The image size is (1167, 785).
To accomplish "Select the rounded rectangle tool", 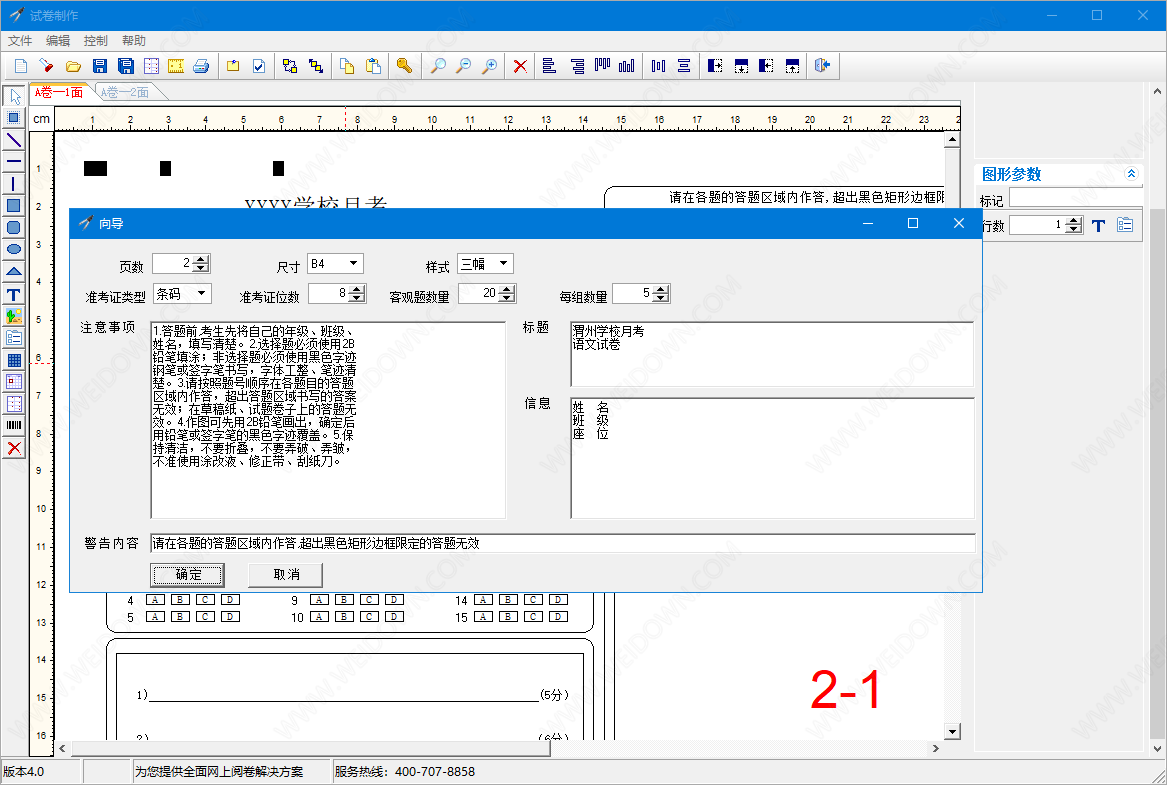I will pos(14,228).
